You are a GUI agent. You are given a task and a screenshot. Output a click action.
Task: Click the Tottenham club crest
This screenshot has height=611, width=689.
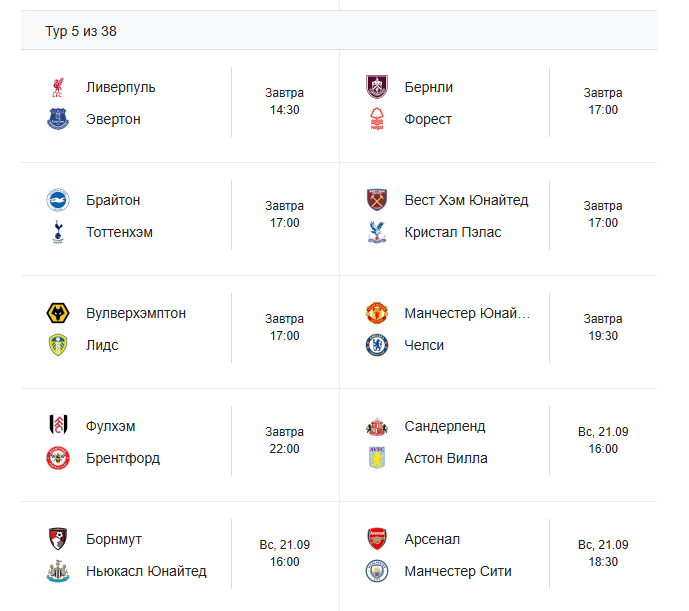58,232
